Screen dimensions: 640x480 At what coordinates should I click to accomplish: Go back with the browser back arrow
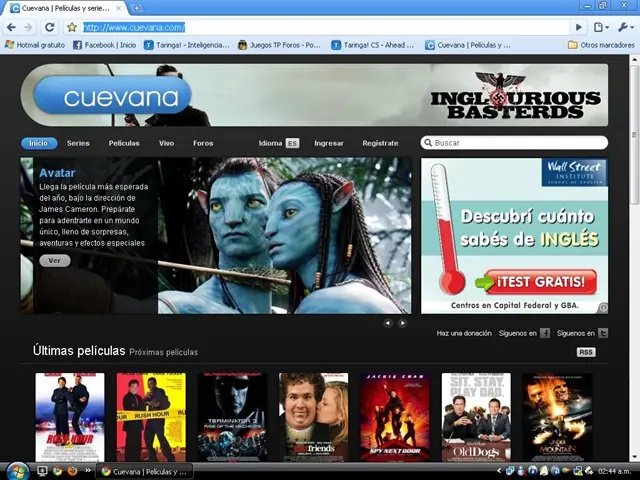point(11,27)
